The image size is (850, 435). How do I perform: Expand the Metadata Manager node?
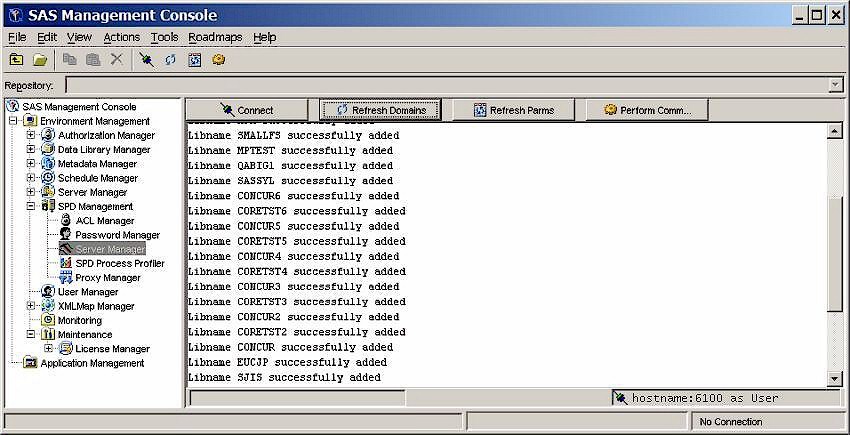pos(31,163)
